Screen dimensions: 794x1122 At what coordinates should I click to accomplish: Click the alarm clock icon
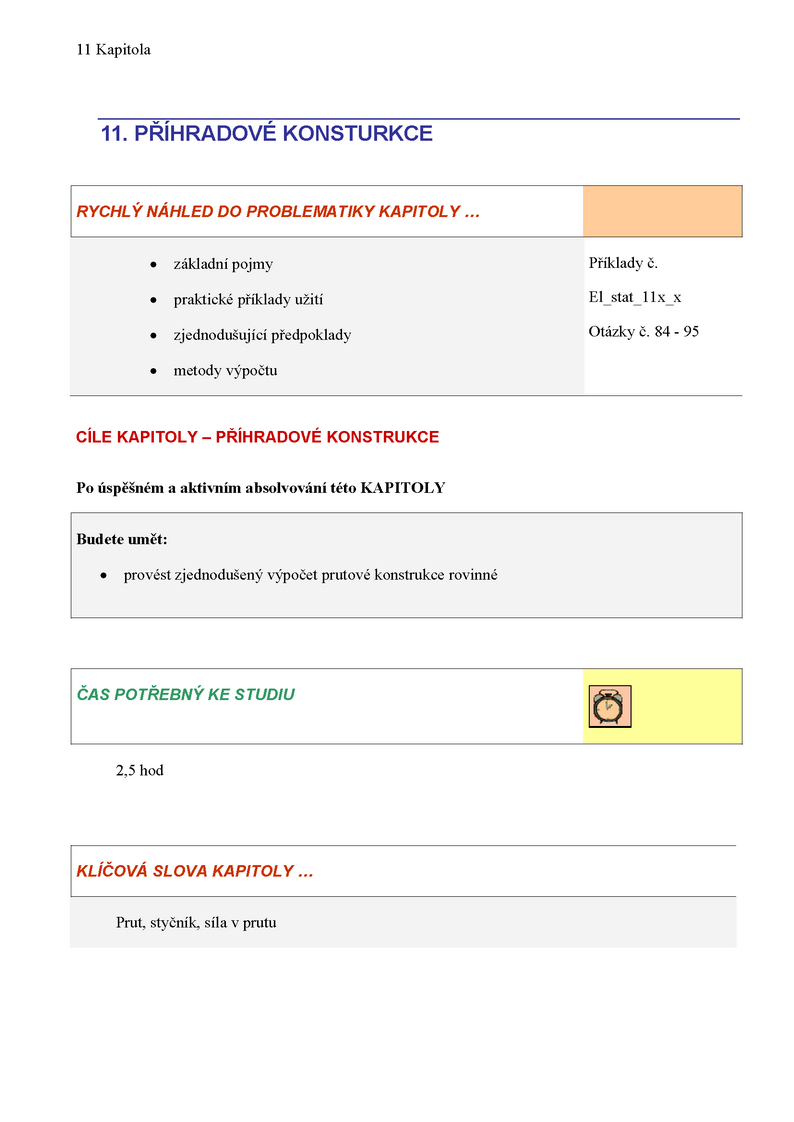[609, 706]
